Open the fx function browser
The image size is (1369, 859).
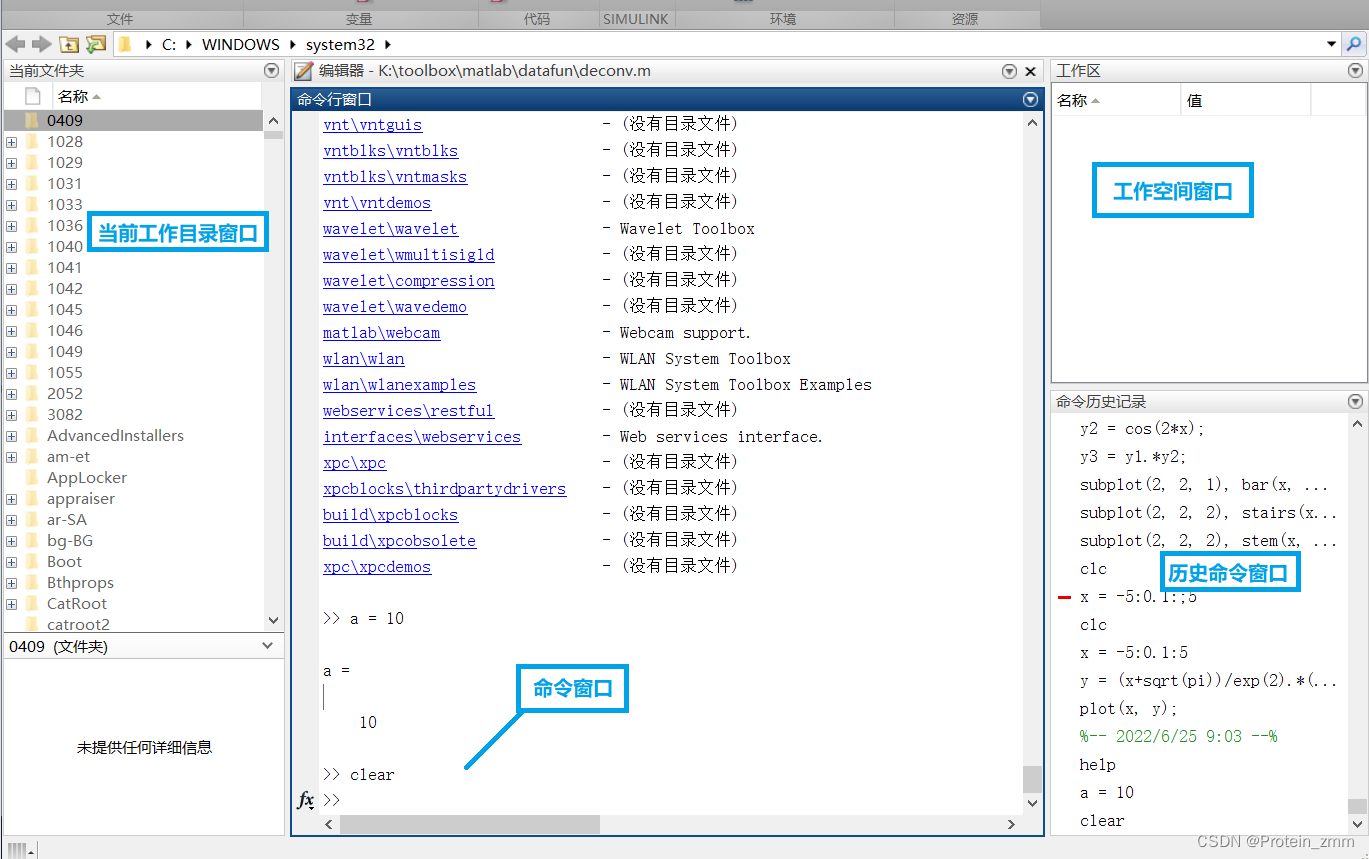[306, 800]
